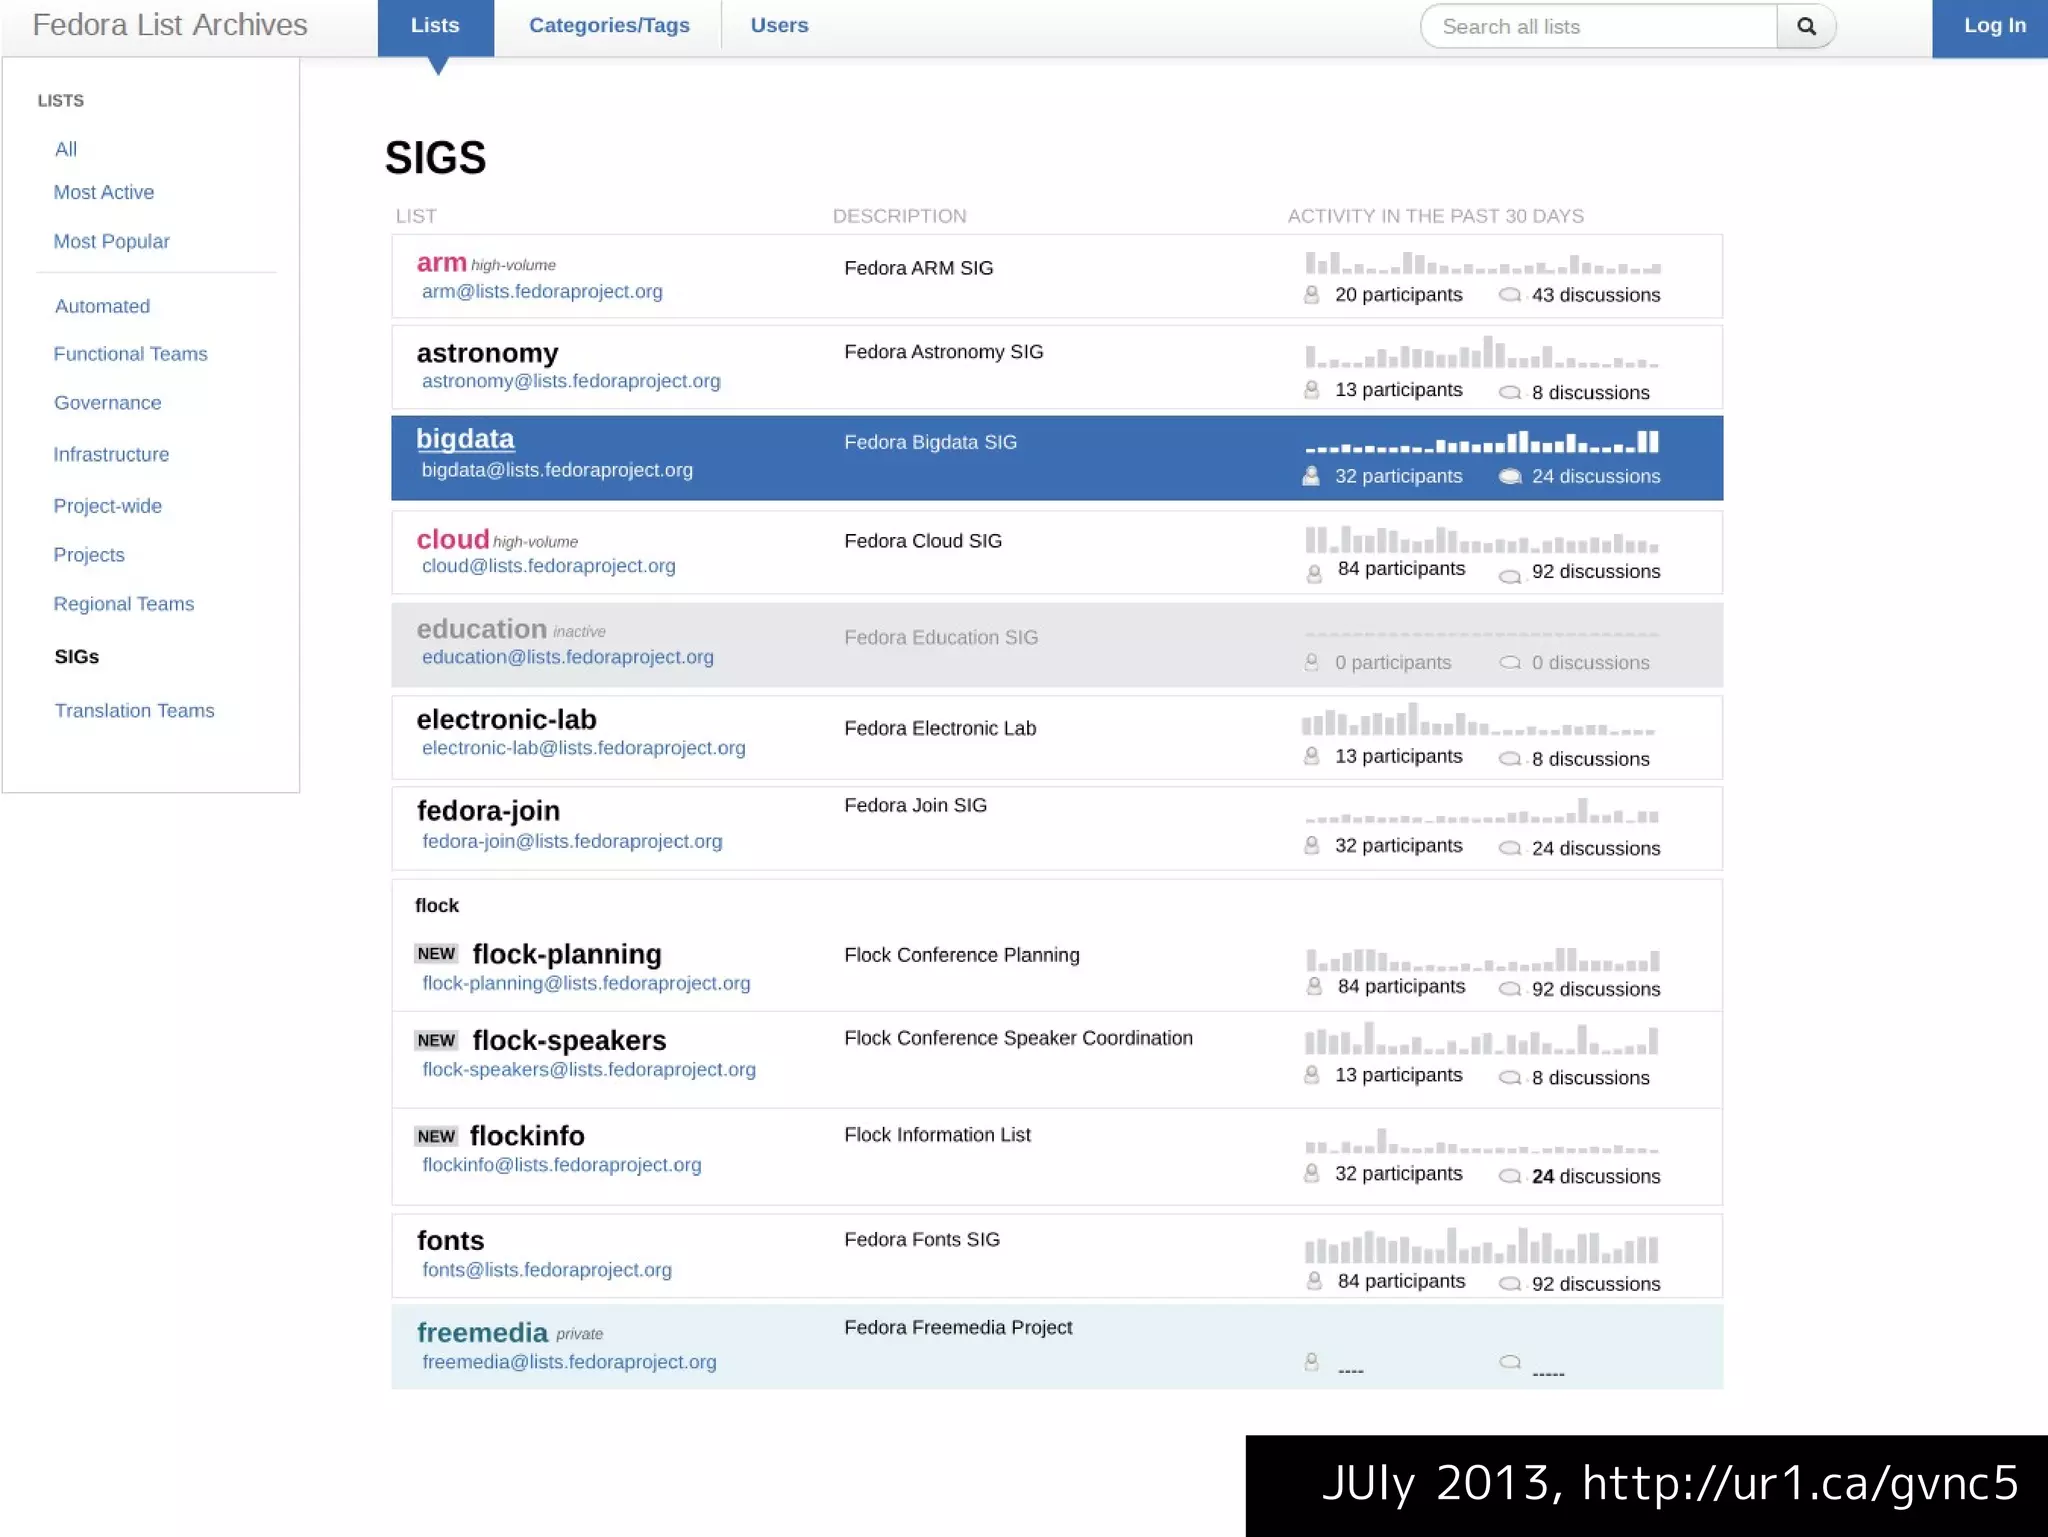Screen dimensions: 2048x1537
Task: Open the arm list
Action: coord(441,262)
